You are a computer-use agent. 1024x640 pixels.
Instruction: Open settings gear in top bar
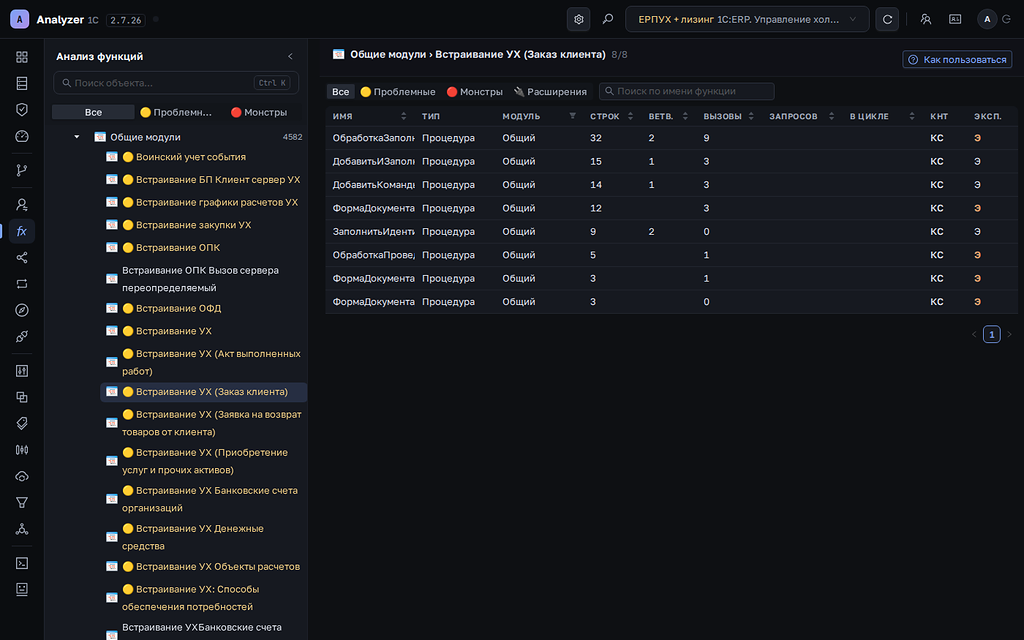578,20
